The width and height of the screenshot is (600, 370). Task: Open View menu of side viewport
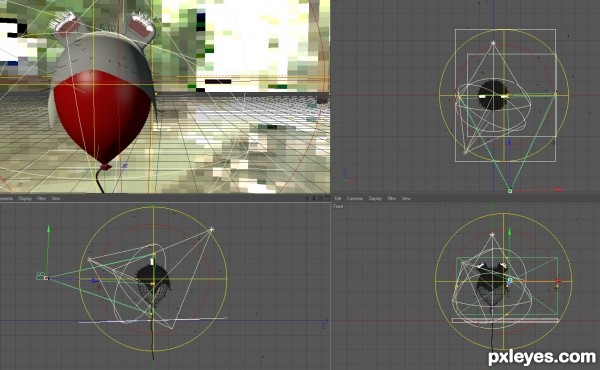tap(56, 199)
